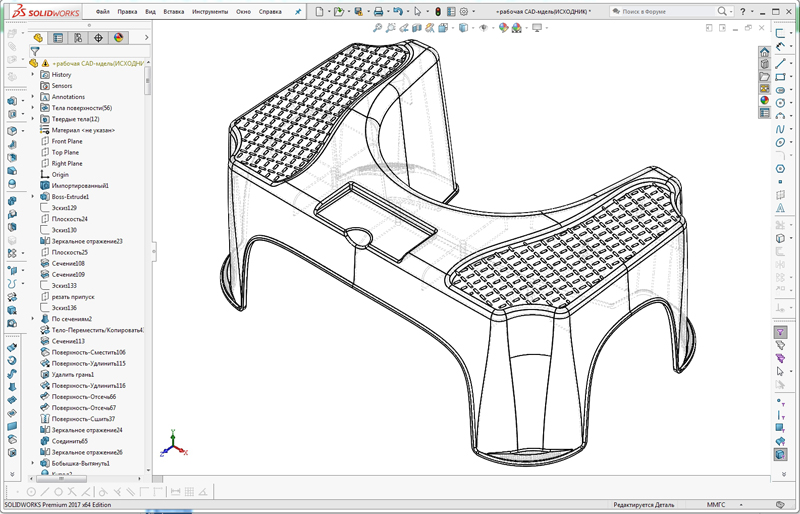Open dropdown arrow next to Options gear
The width and height of the screenshot is (800, 514).
click(473, 11)
